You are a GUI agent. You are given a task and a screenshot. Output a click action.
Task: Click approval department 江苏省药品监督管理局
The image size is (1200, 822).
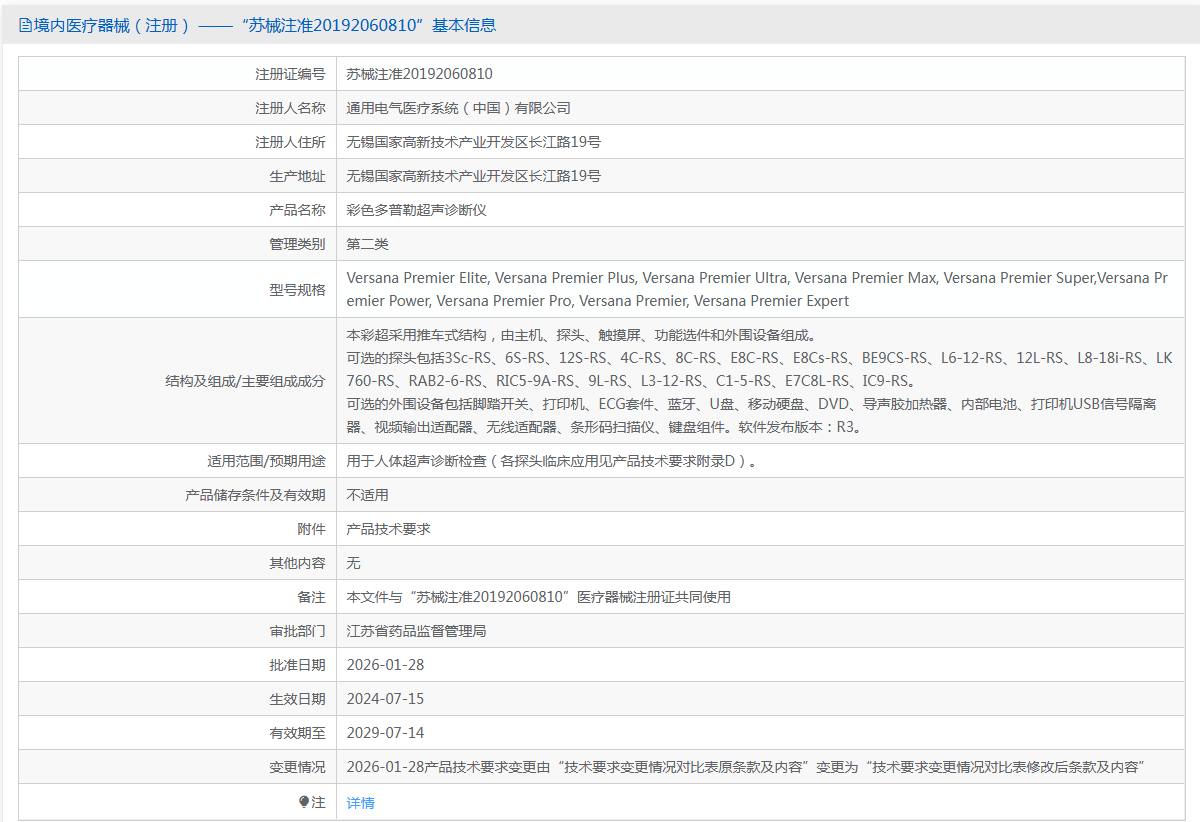point(416,631)
